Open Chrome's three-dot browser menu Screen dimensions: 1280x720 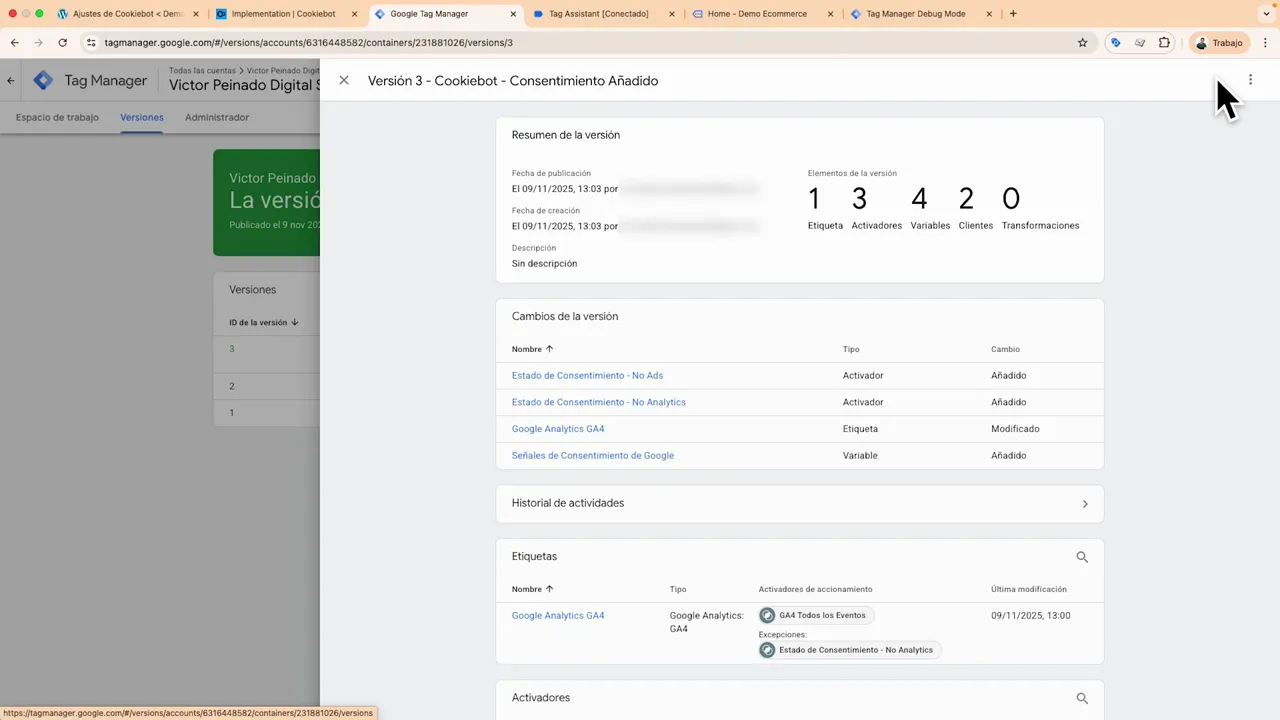pyautogui.click(x=1266, y=42)
